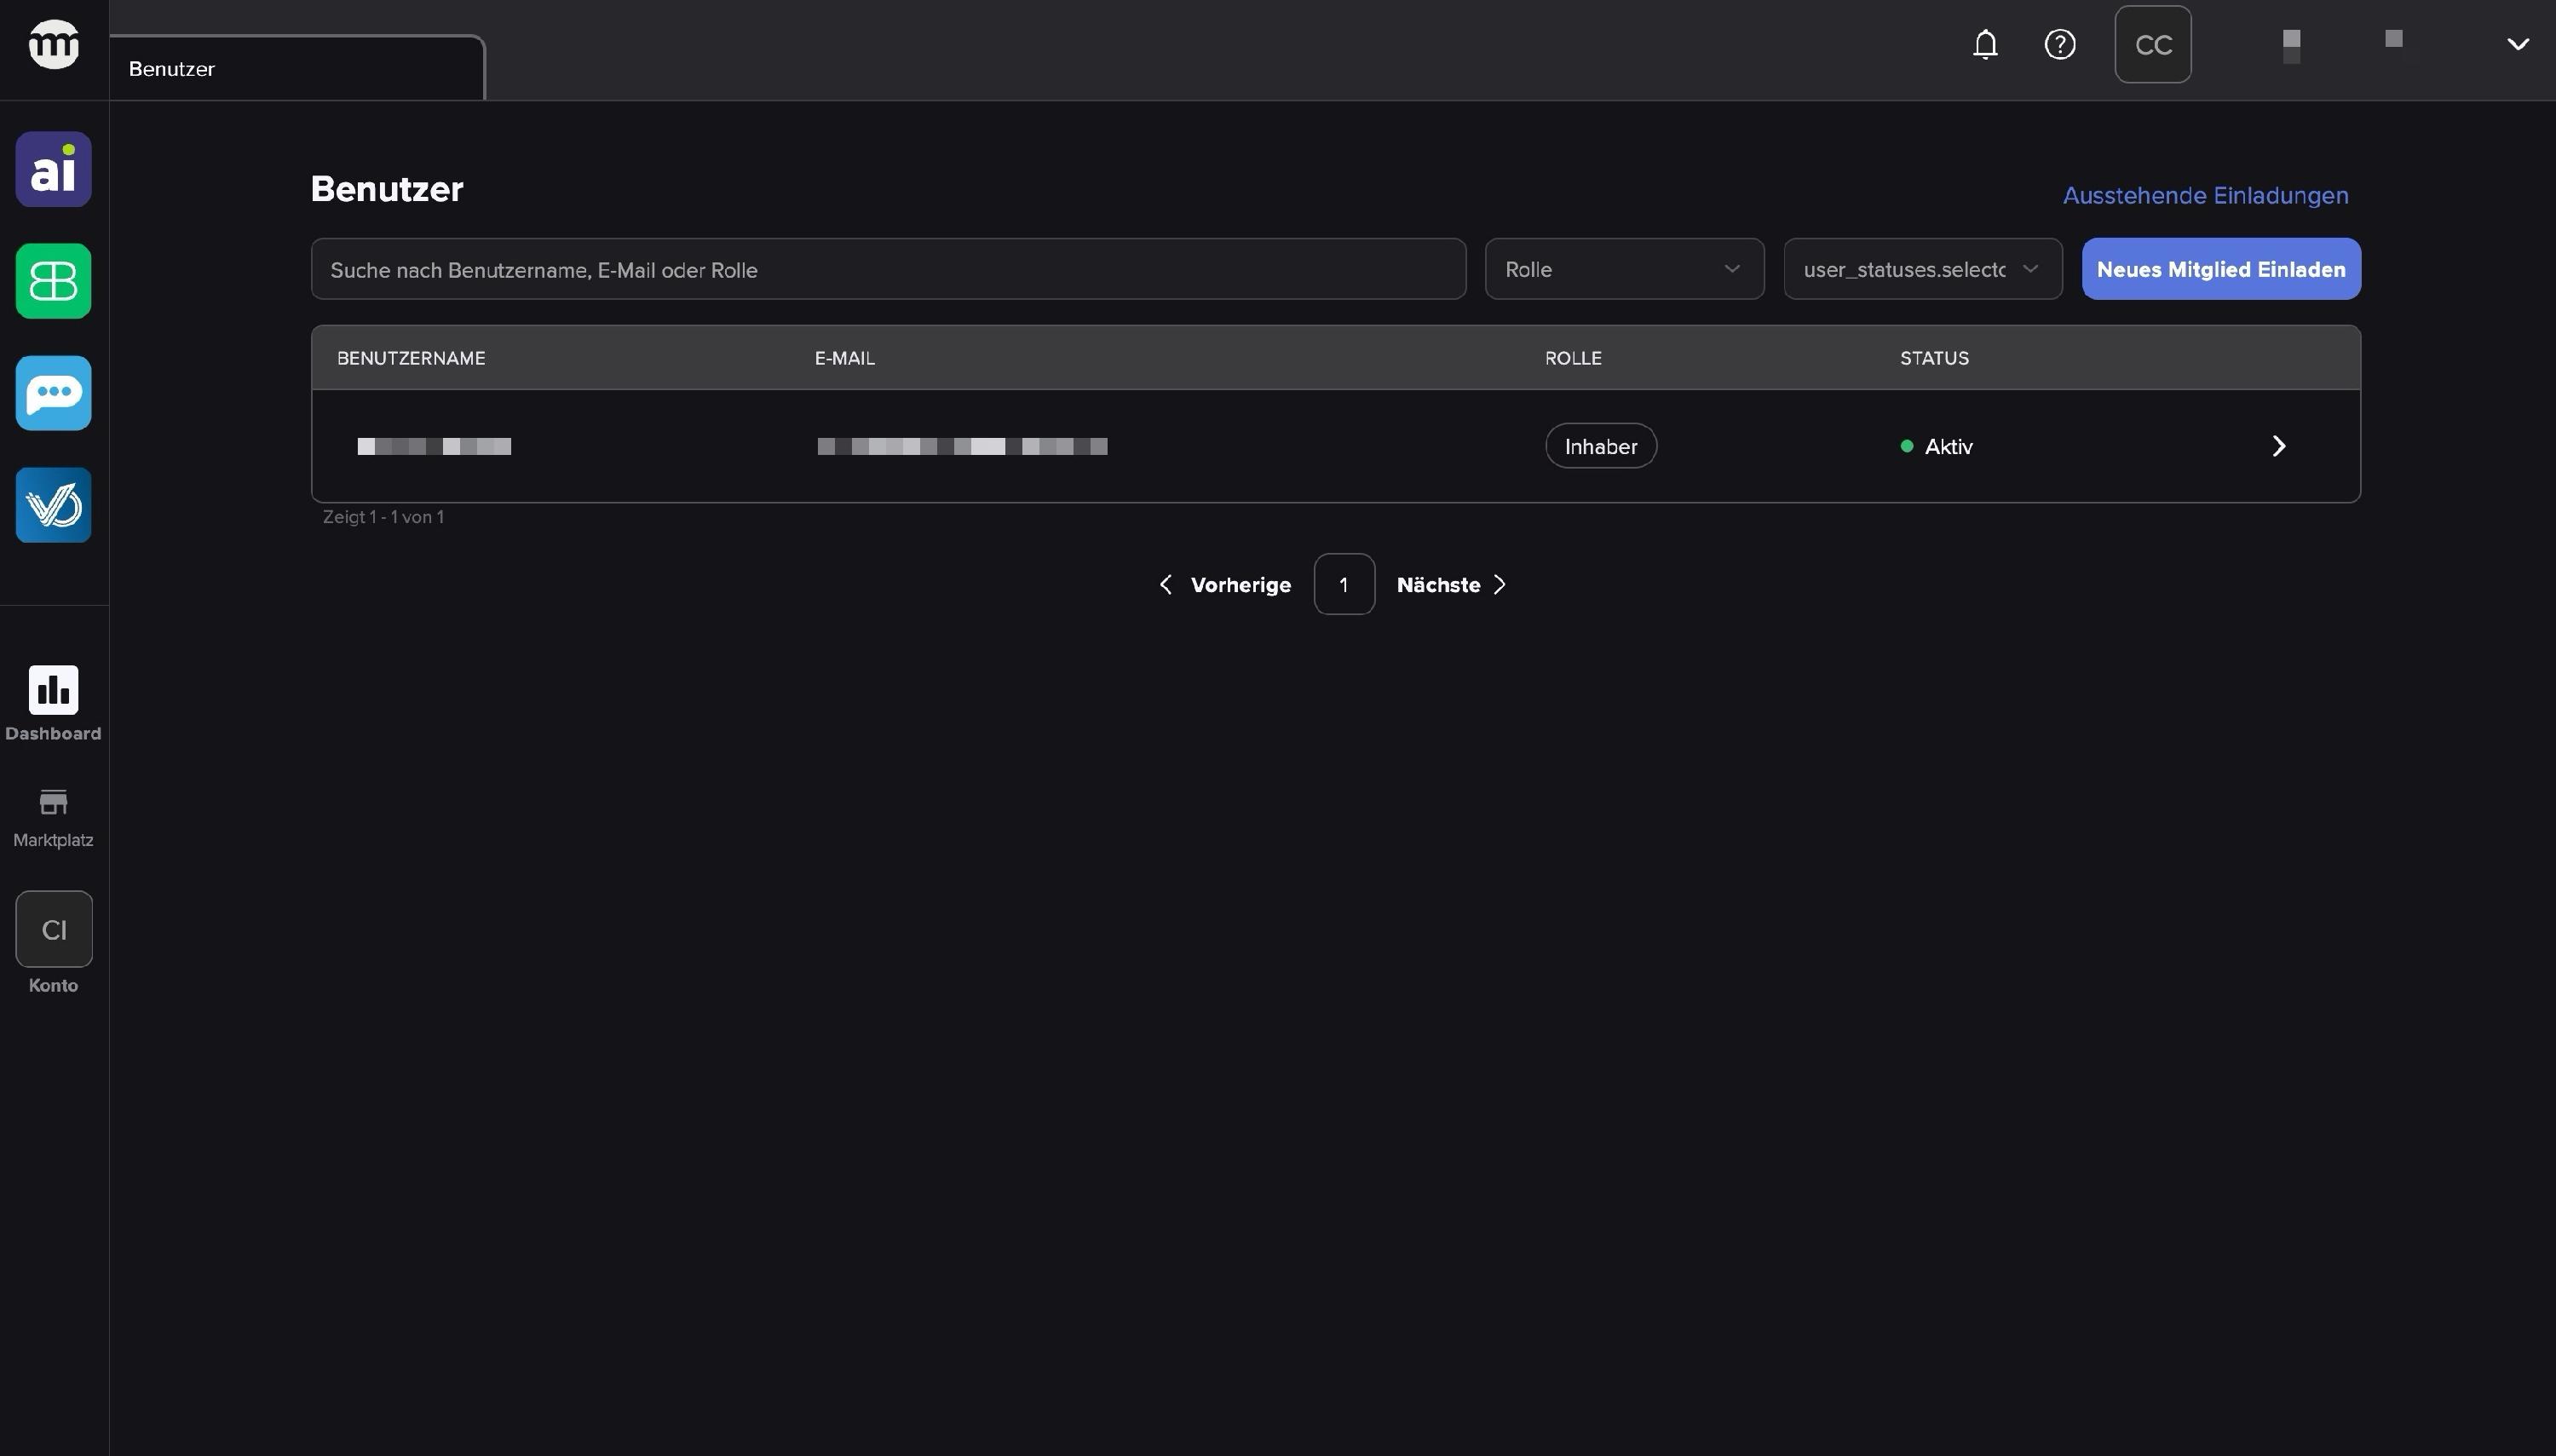Click the mm logo at top left
The height and width of the screenshot is (1456, 2556).
[53, 44]
